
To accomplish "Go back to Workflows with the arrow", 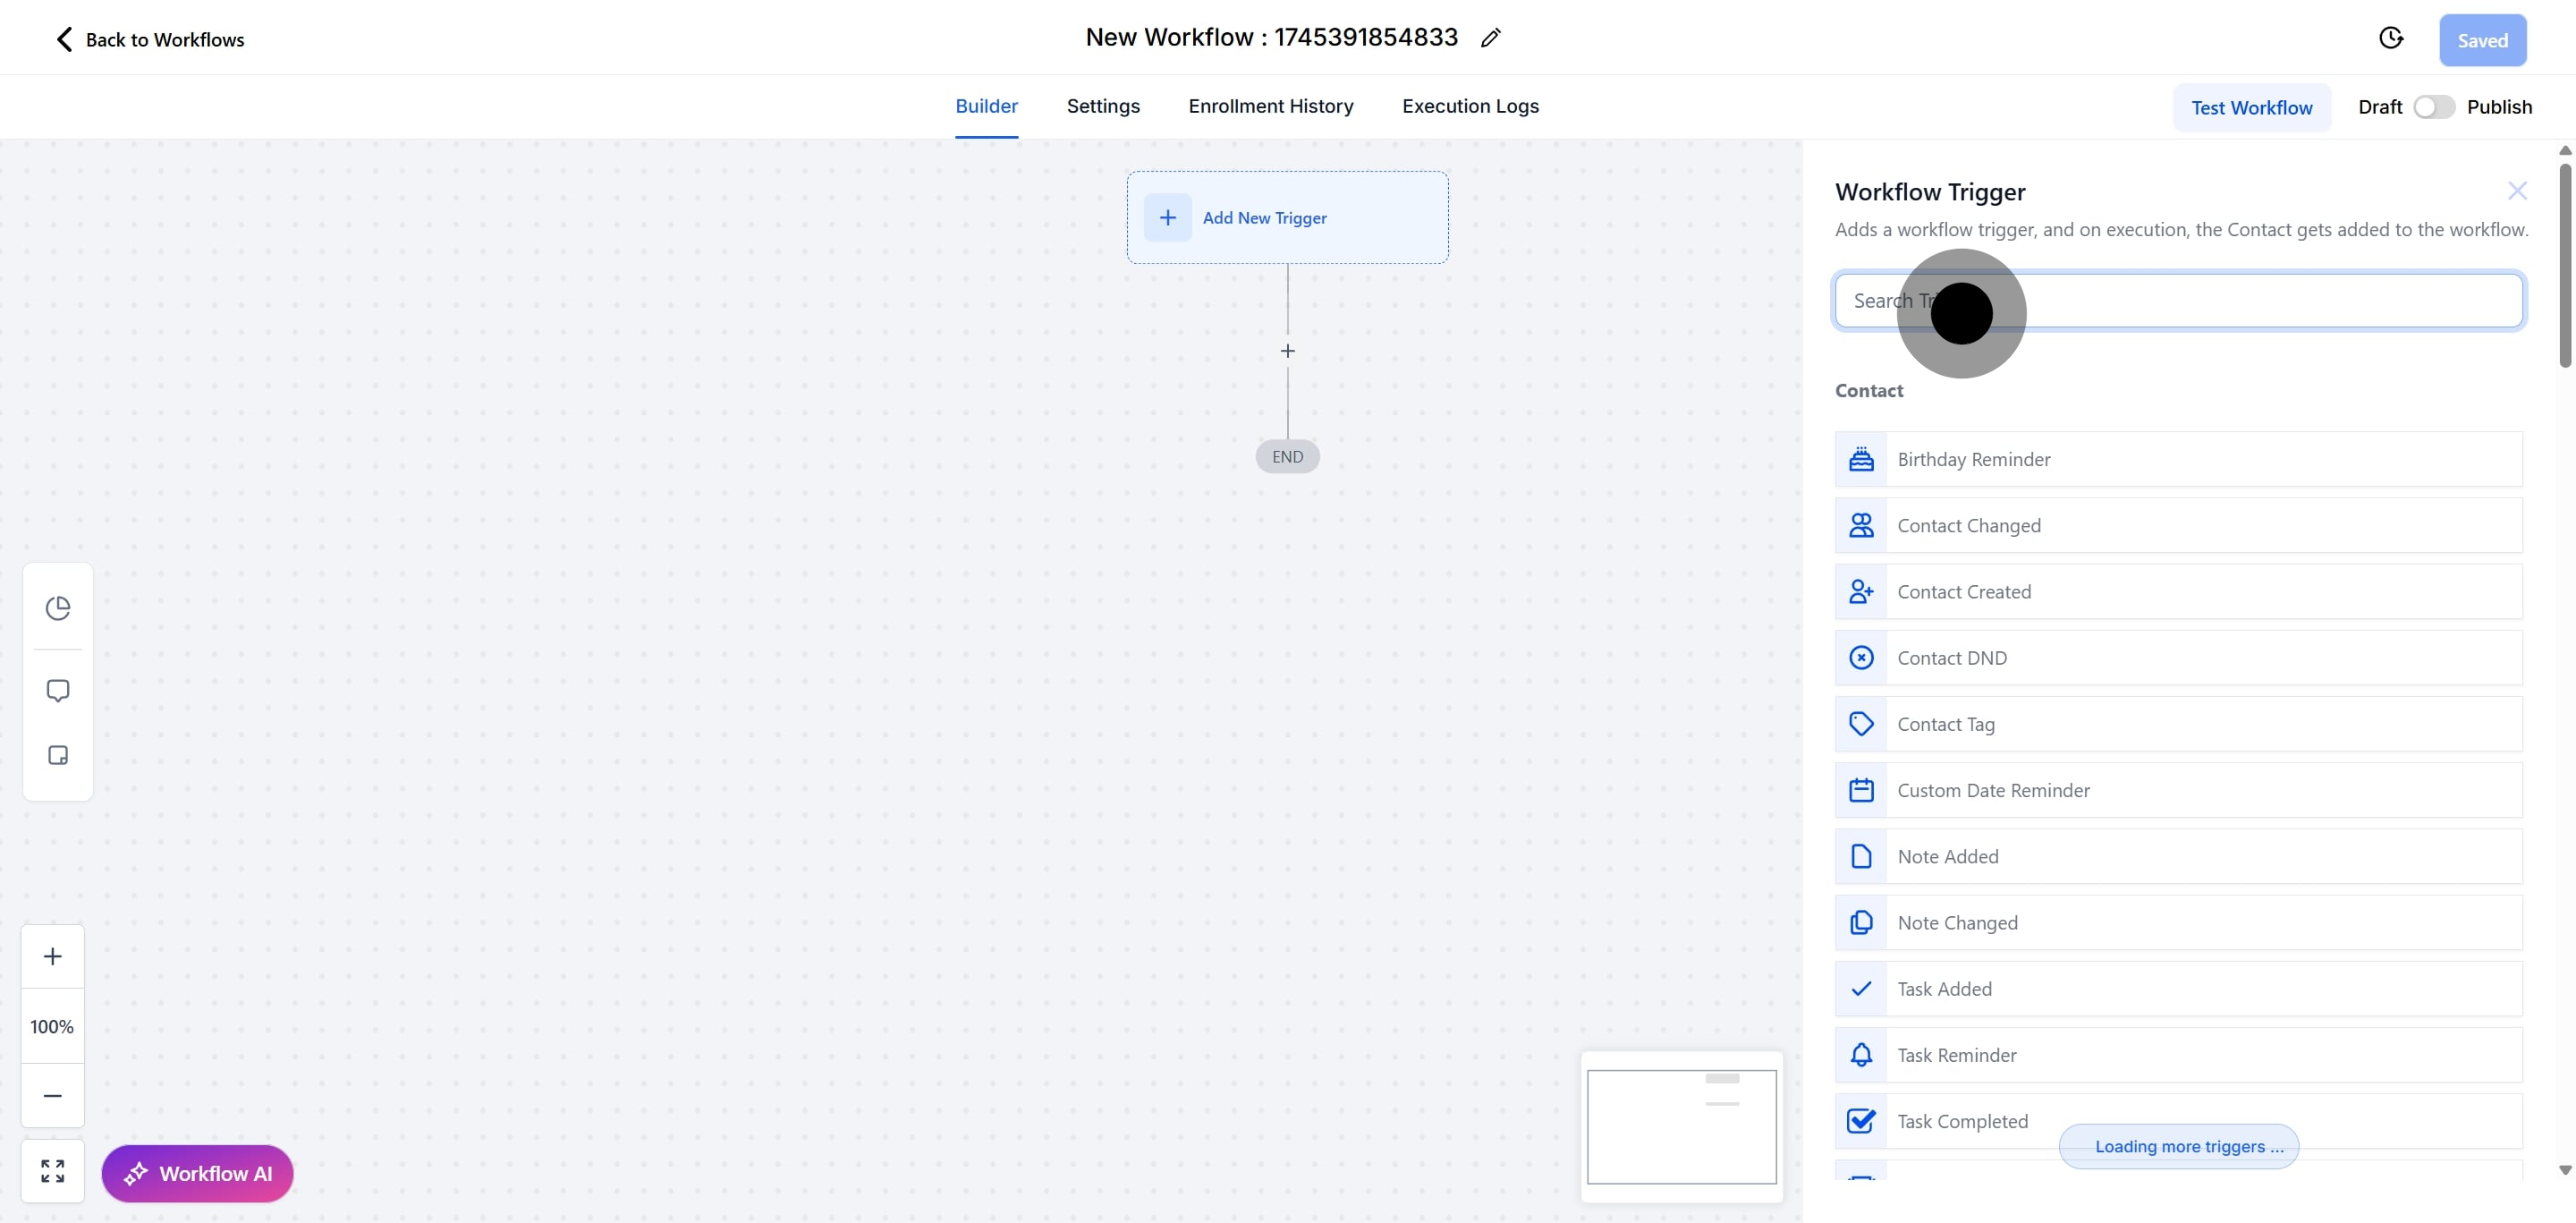I will pyautogui.click(x=64, y=39).
